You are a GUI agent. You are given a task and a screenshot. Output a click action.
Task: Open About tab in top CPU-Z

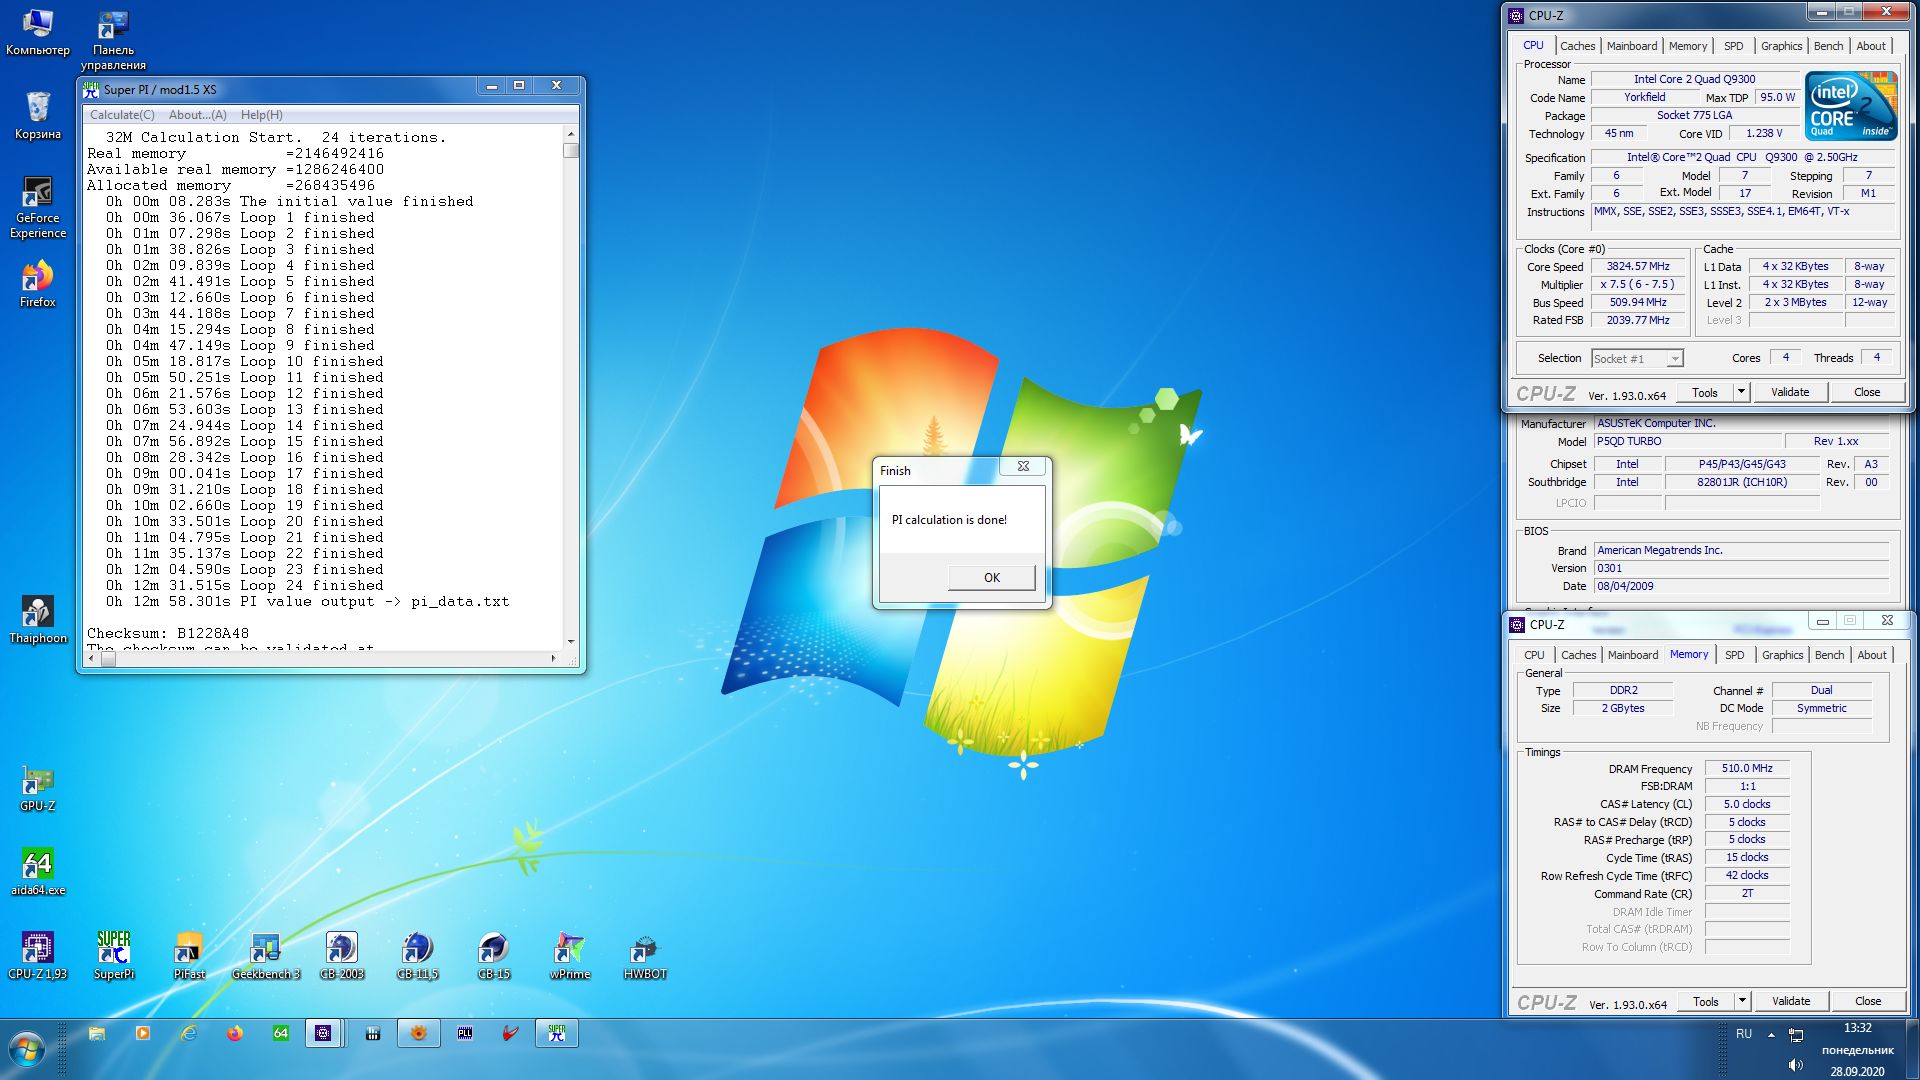click(x=1870, y=46)
